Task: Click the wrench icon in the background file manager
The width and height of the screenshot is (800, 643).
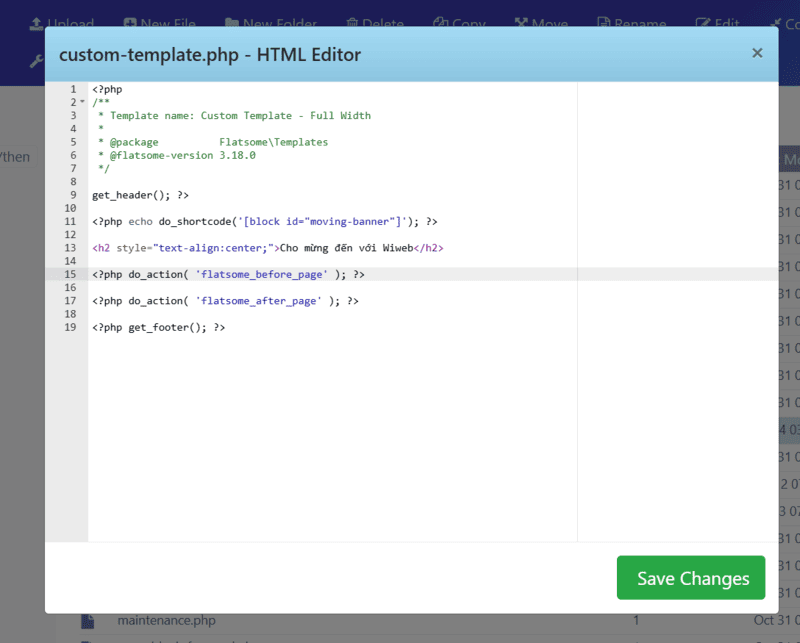Action: coord(36,62)
